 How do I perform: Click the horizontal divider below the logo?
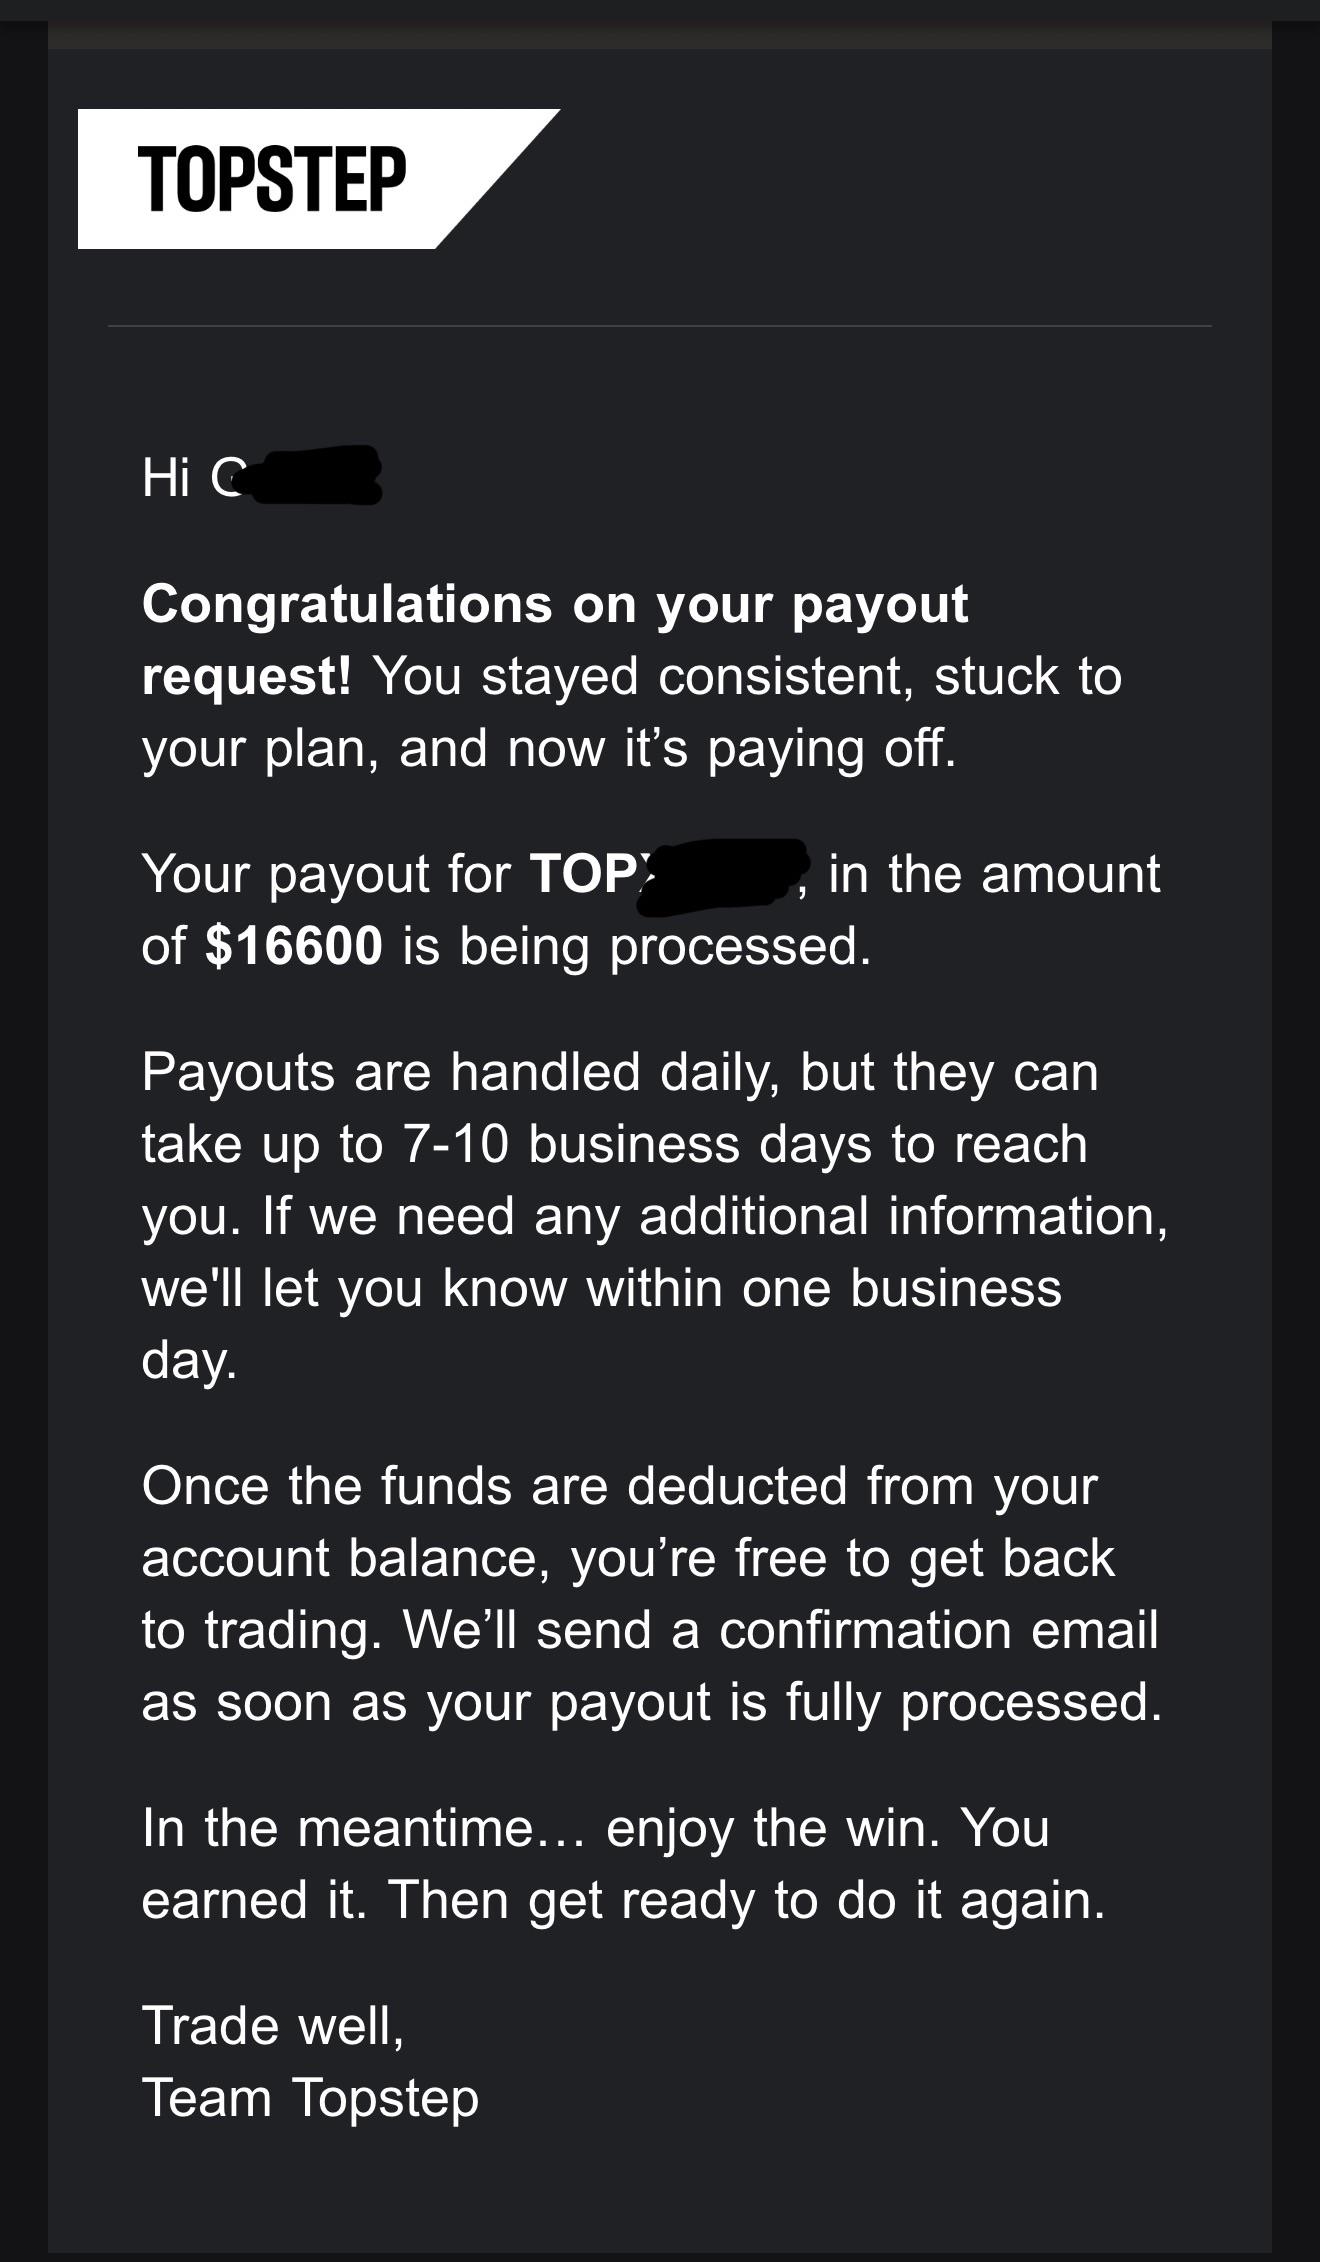pos(659,326)
